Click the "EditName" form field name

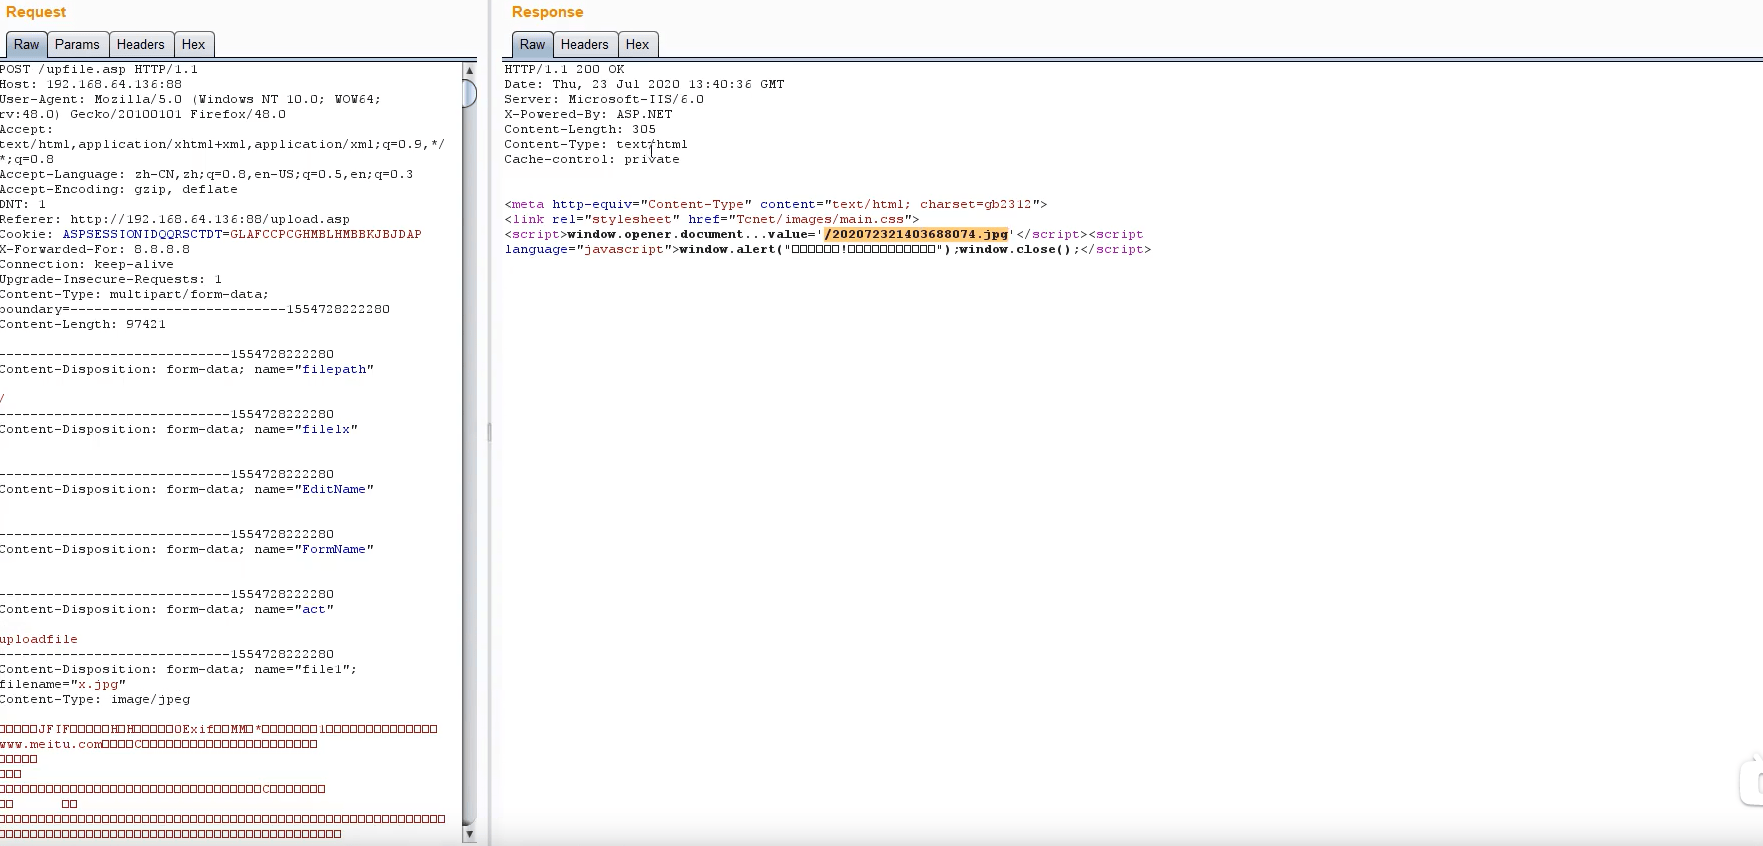tap(334, 489)
